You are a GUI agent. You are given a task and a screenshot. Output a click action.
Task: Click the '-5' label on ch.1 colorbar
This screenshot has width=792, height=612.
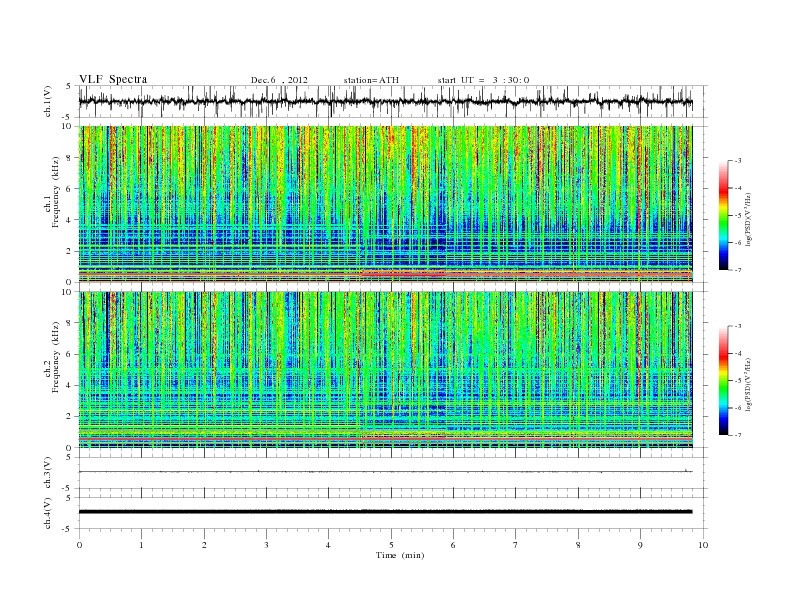(738, 215)
